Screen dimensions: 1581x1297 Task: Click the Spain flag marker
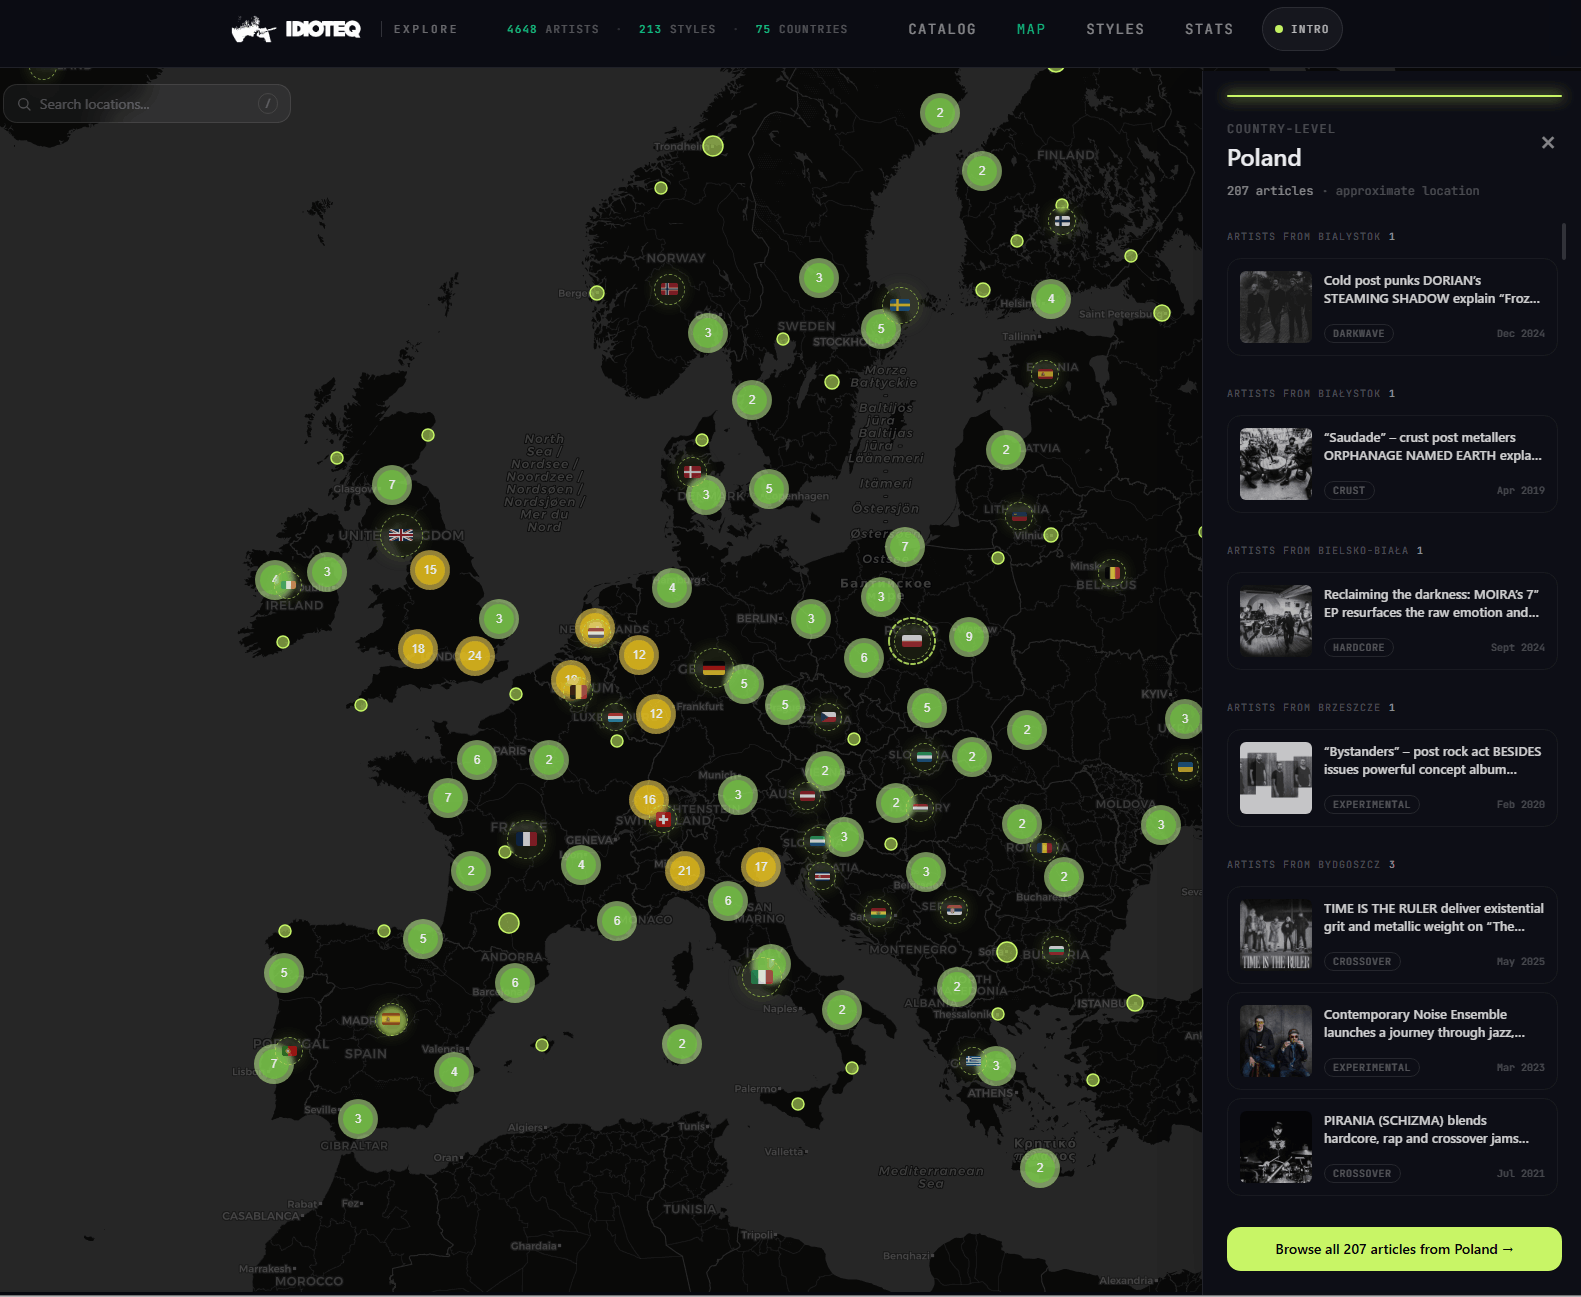391,1019
